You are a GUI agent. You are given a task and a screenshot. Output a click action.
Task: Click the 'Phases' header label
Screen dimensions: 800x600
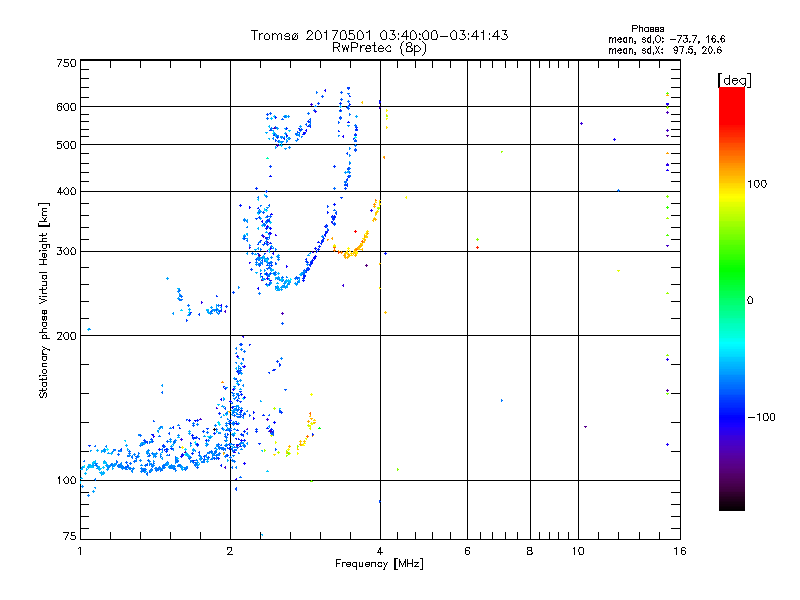[x=647, y=29]
